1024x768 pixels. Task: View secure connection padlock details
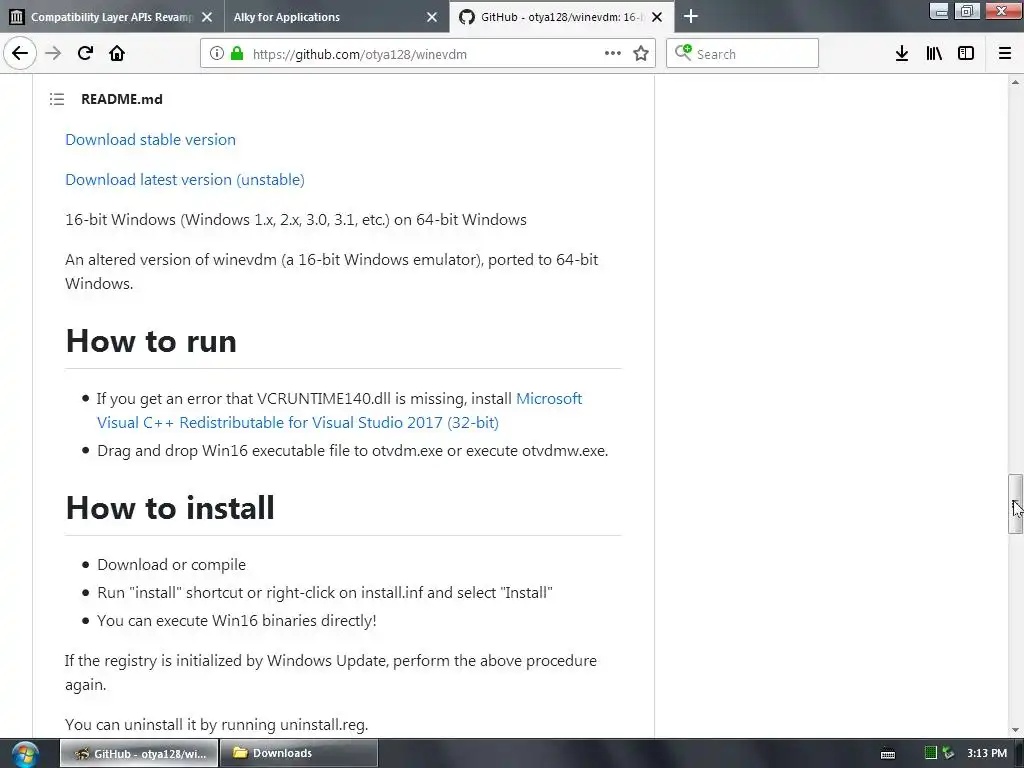[x=237, y=54]
